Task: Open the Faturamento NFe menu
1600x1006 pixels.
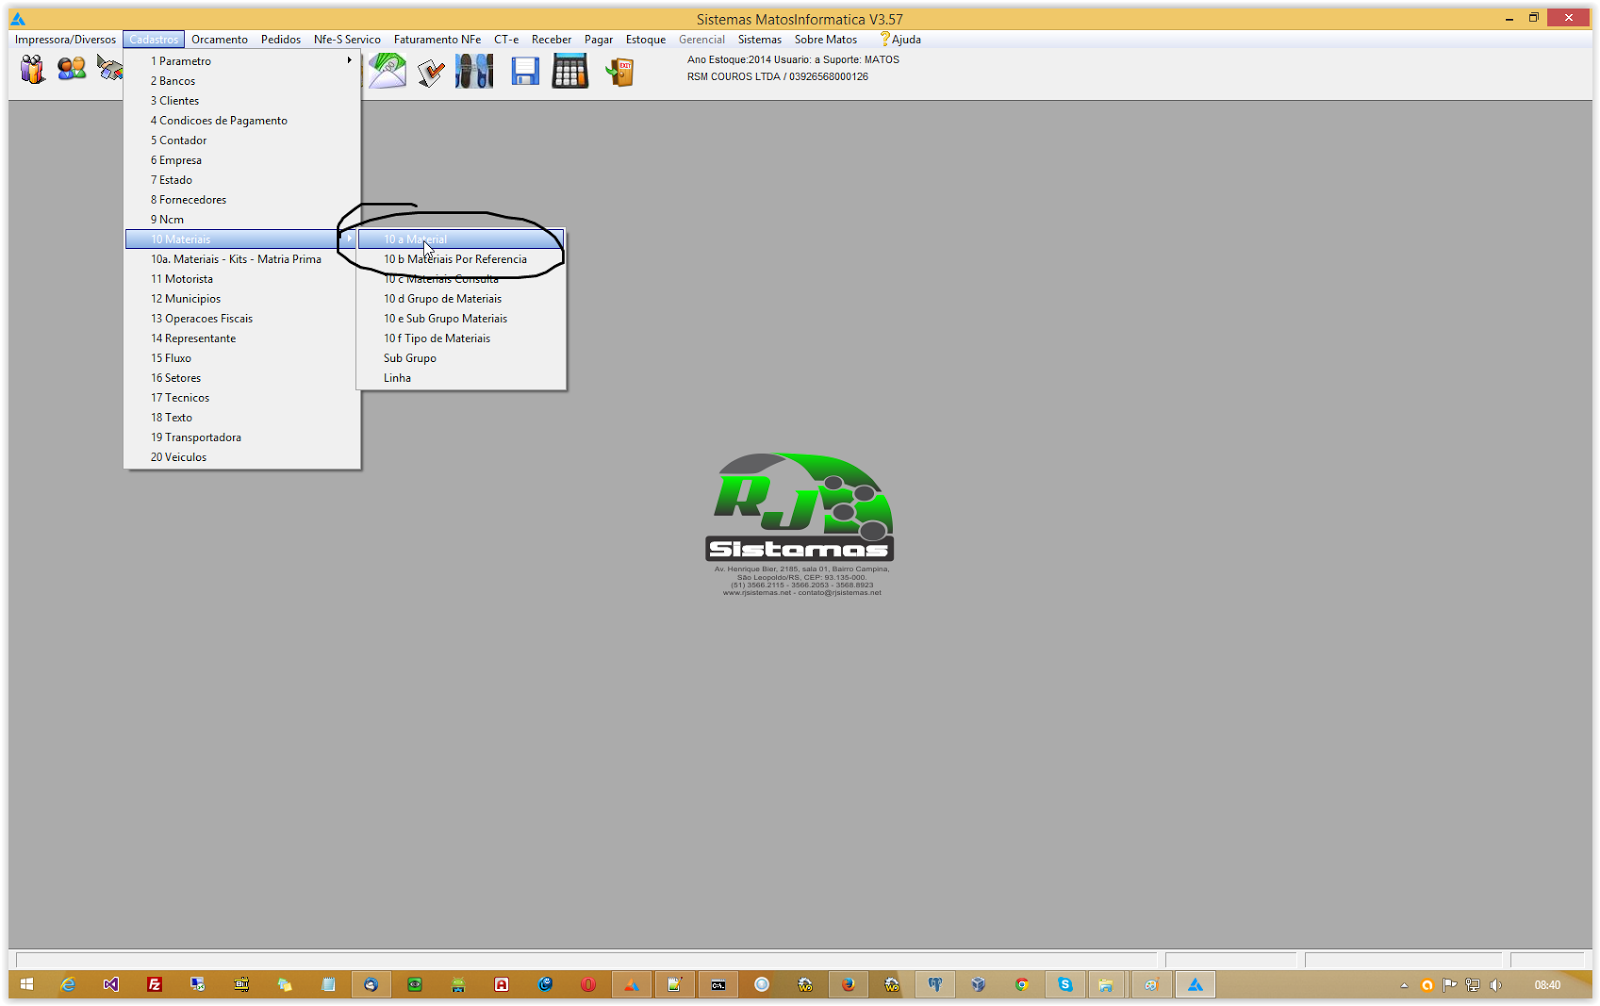Action: click(x=437, y=39)
